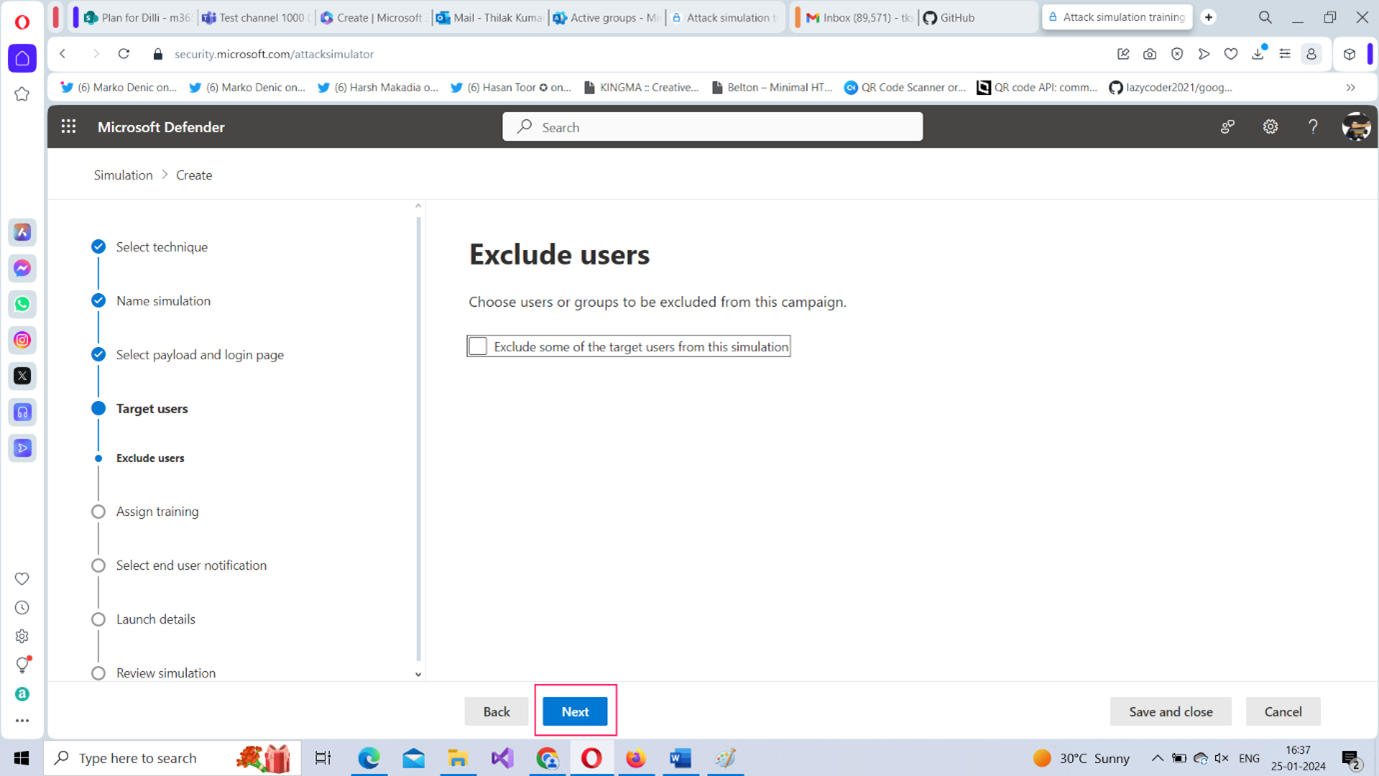Select the Assign training step circle

tap(98, 512)
